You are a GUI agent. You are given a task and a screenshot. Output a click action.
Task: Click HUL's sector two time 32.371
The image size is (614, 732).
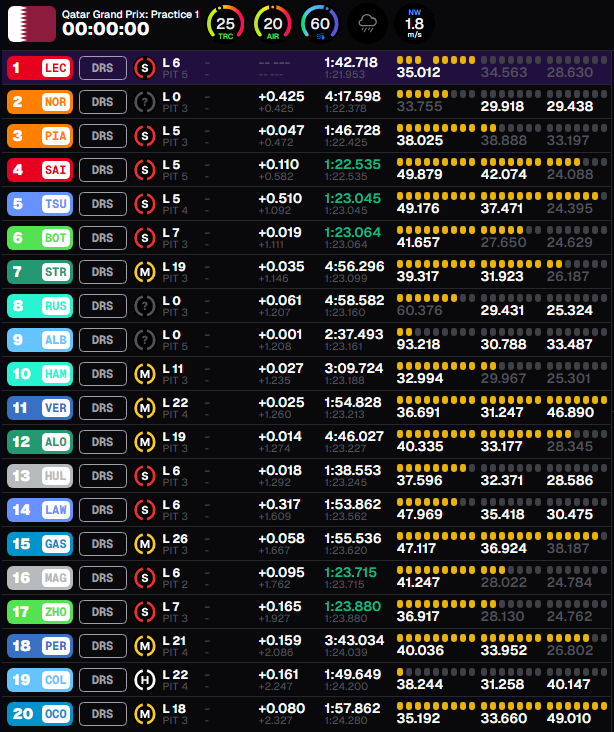point(502,480)
